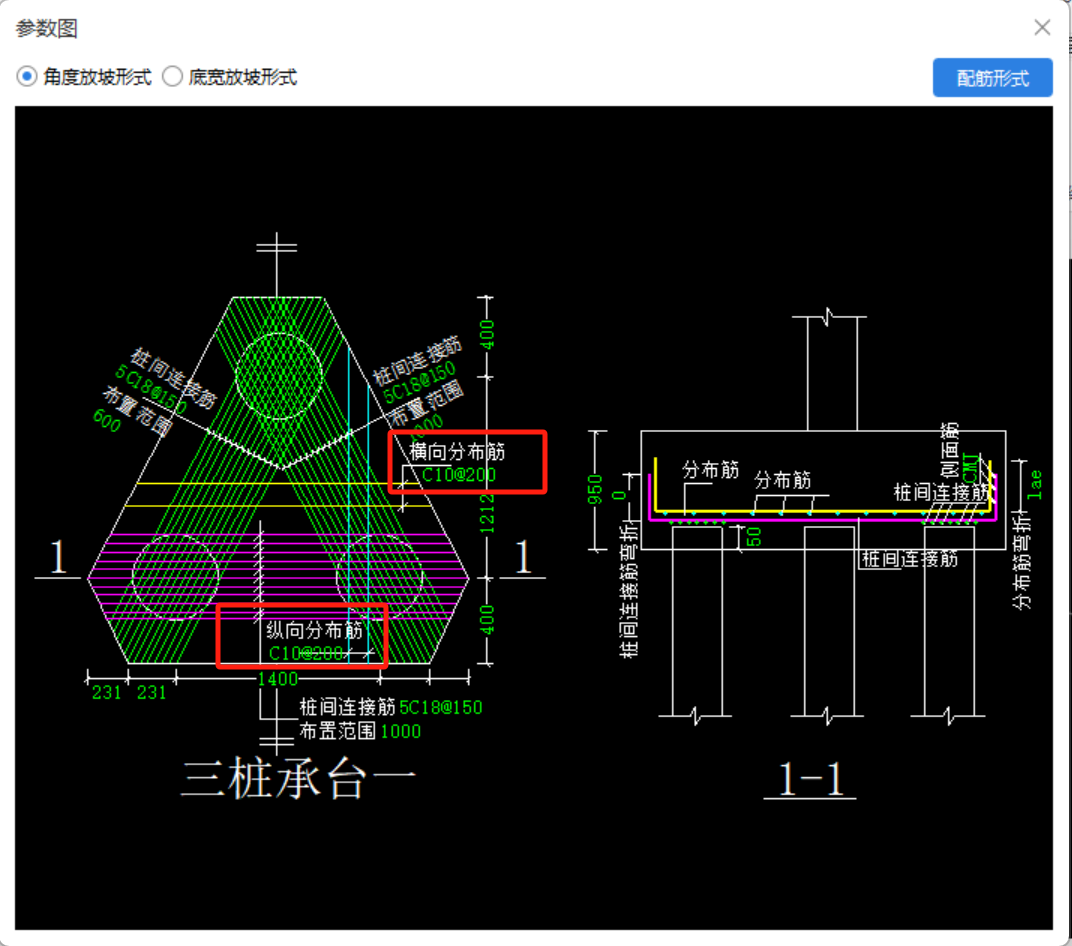Edit the horizontal dimension 1400
Screen dimensions: 1072x946
[x=278, y=679]
